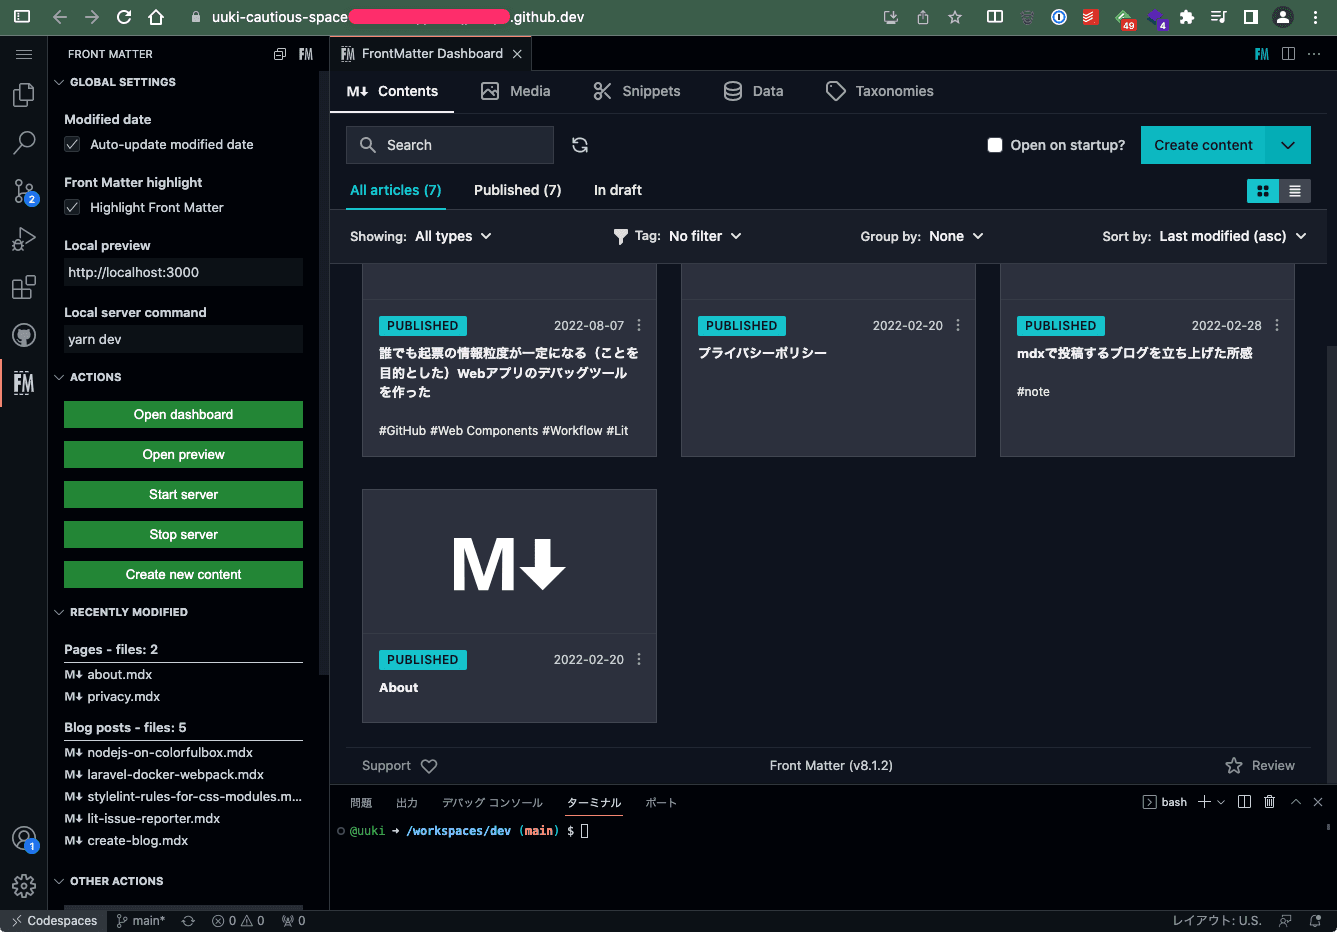Click the Review star link
Viewport: 1337px width, 932px height.
point(1260,766)
